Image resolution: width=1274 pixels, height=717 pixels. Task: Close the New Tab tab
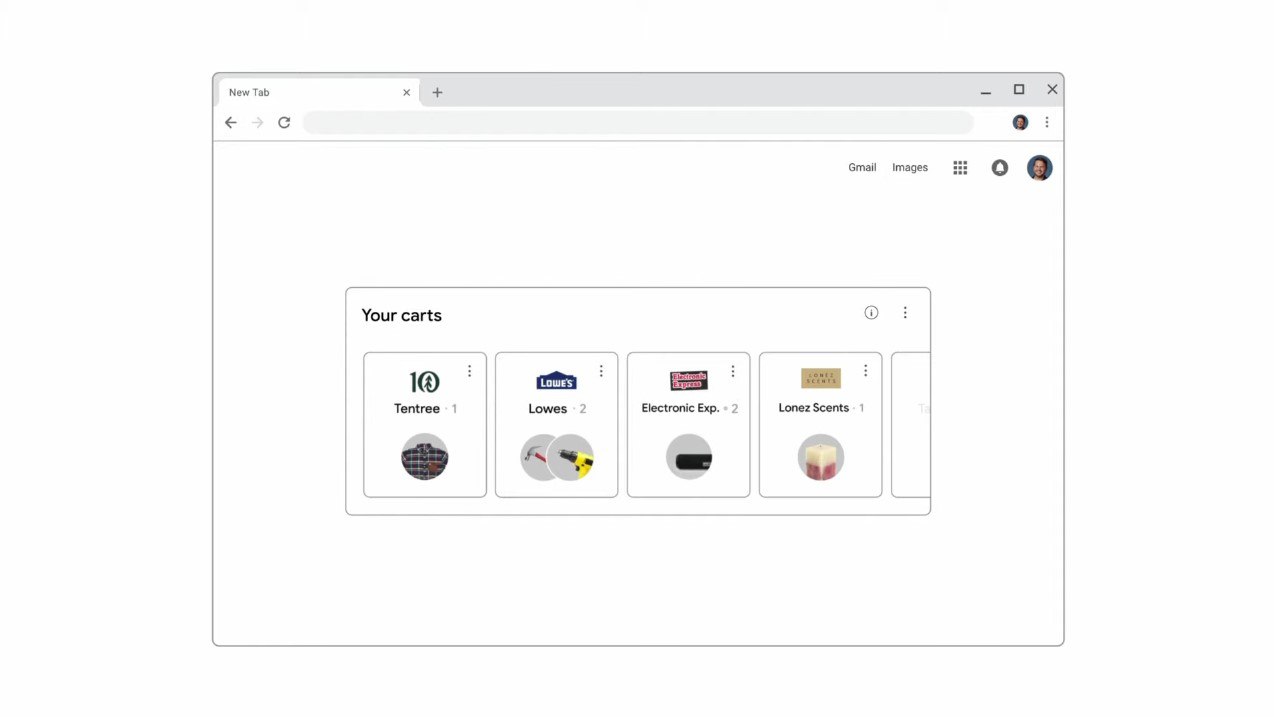pyautogui.click(x=406, y=92)
